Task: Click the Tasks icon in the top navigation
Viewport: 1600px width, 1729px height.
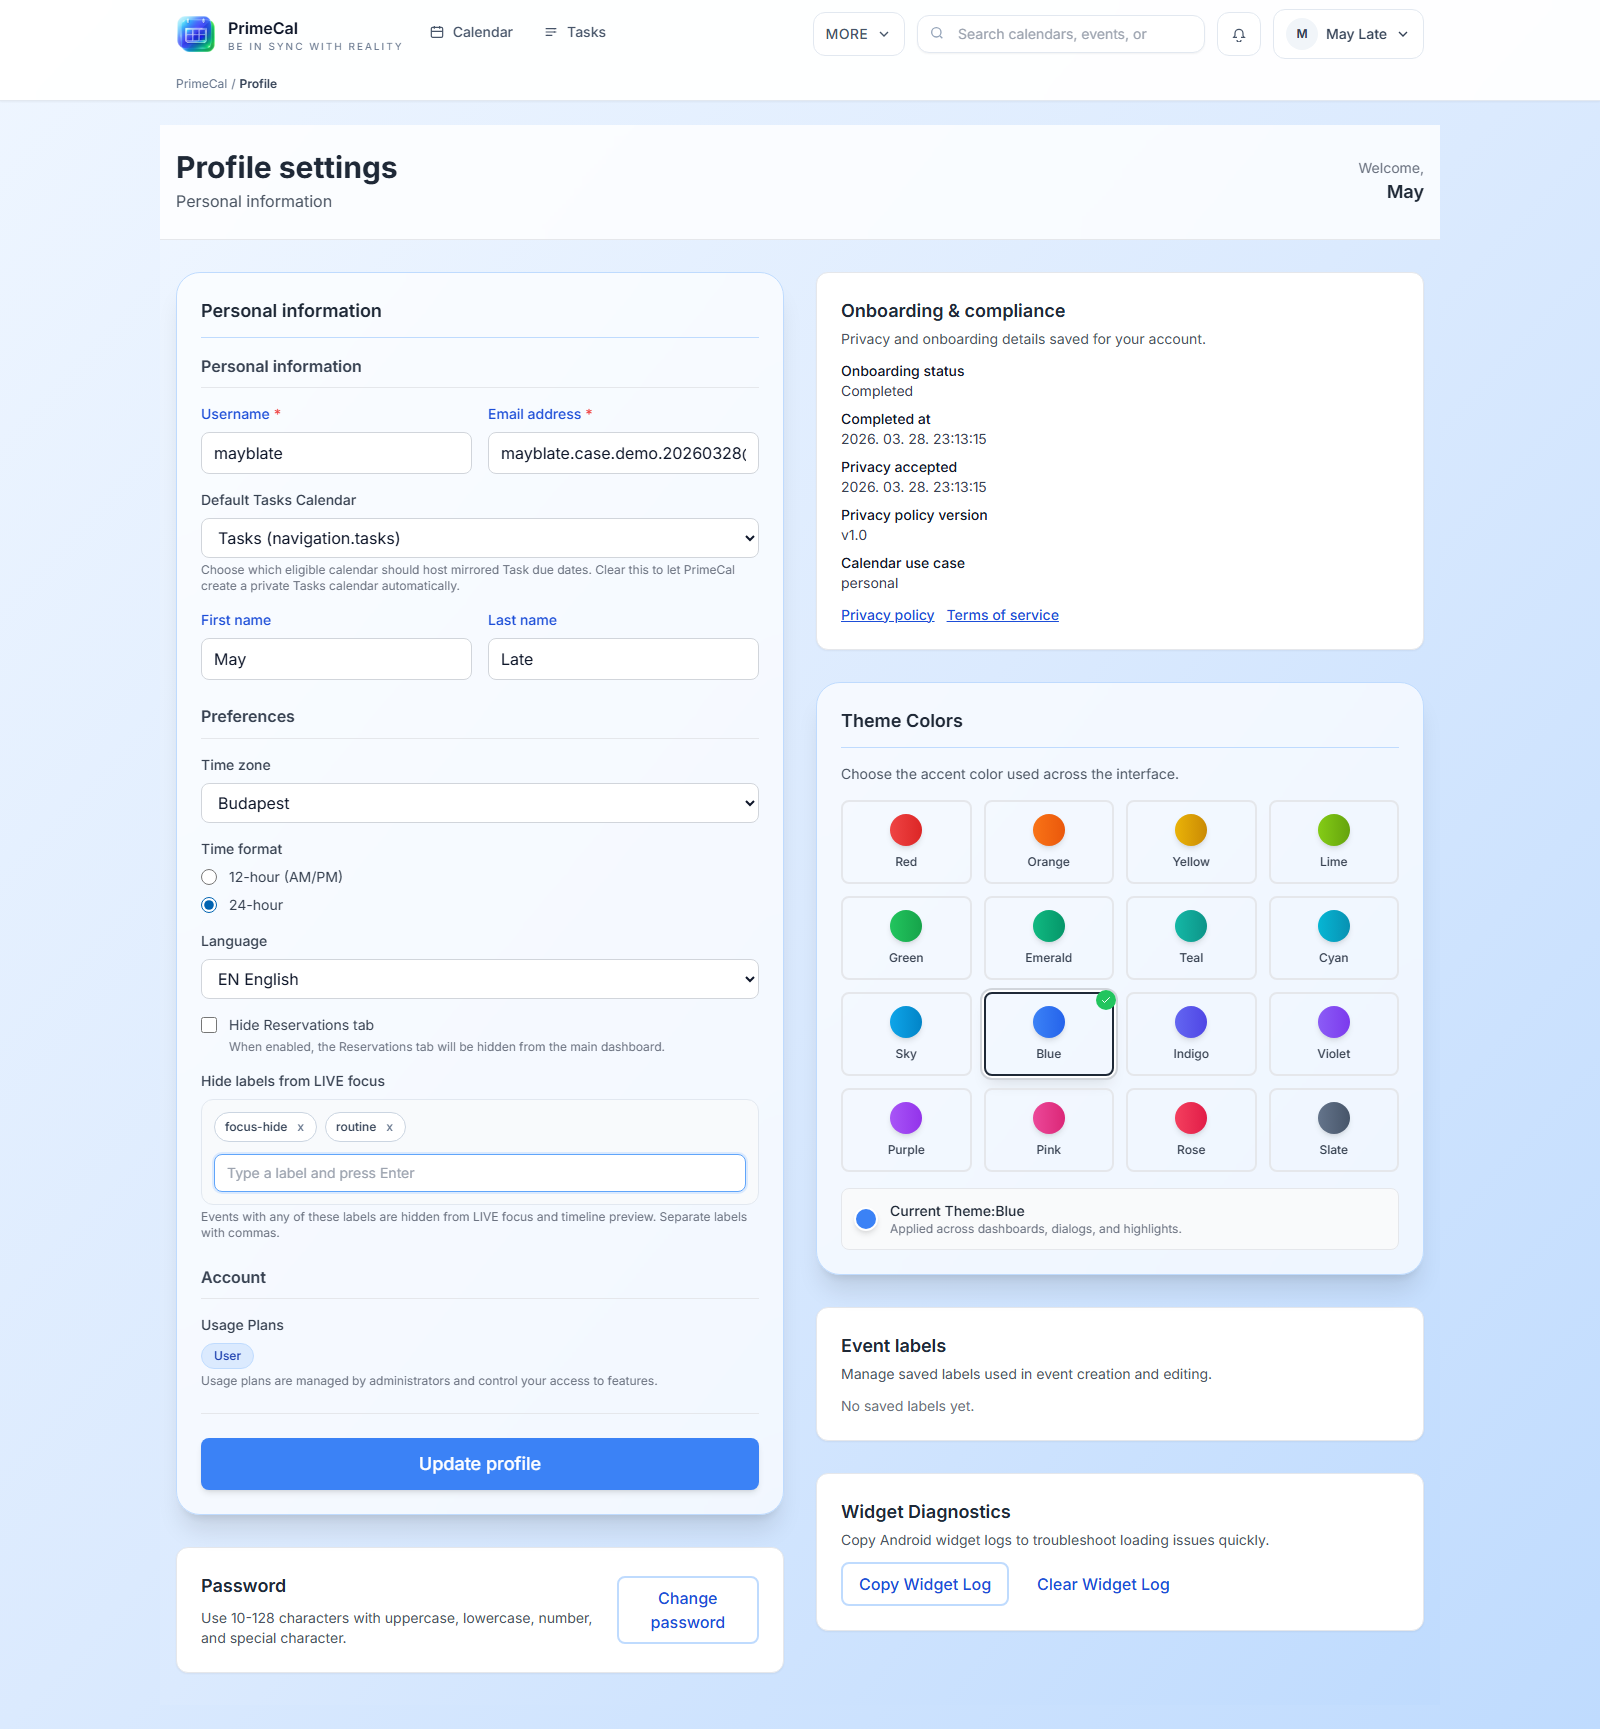Action: 549,31
